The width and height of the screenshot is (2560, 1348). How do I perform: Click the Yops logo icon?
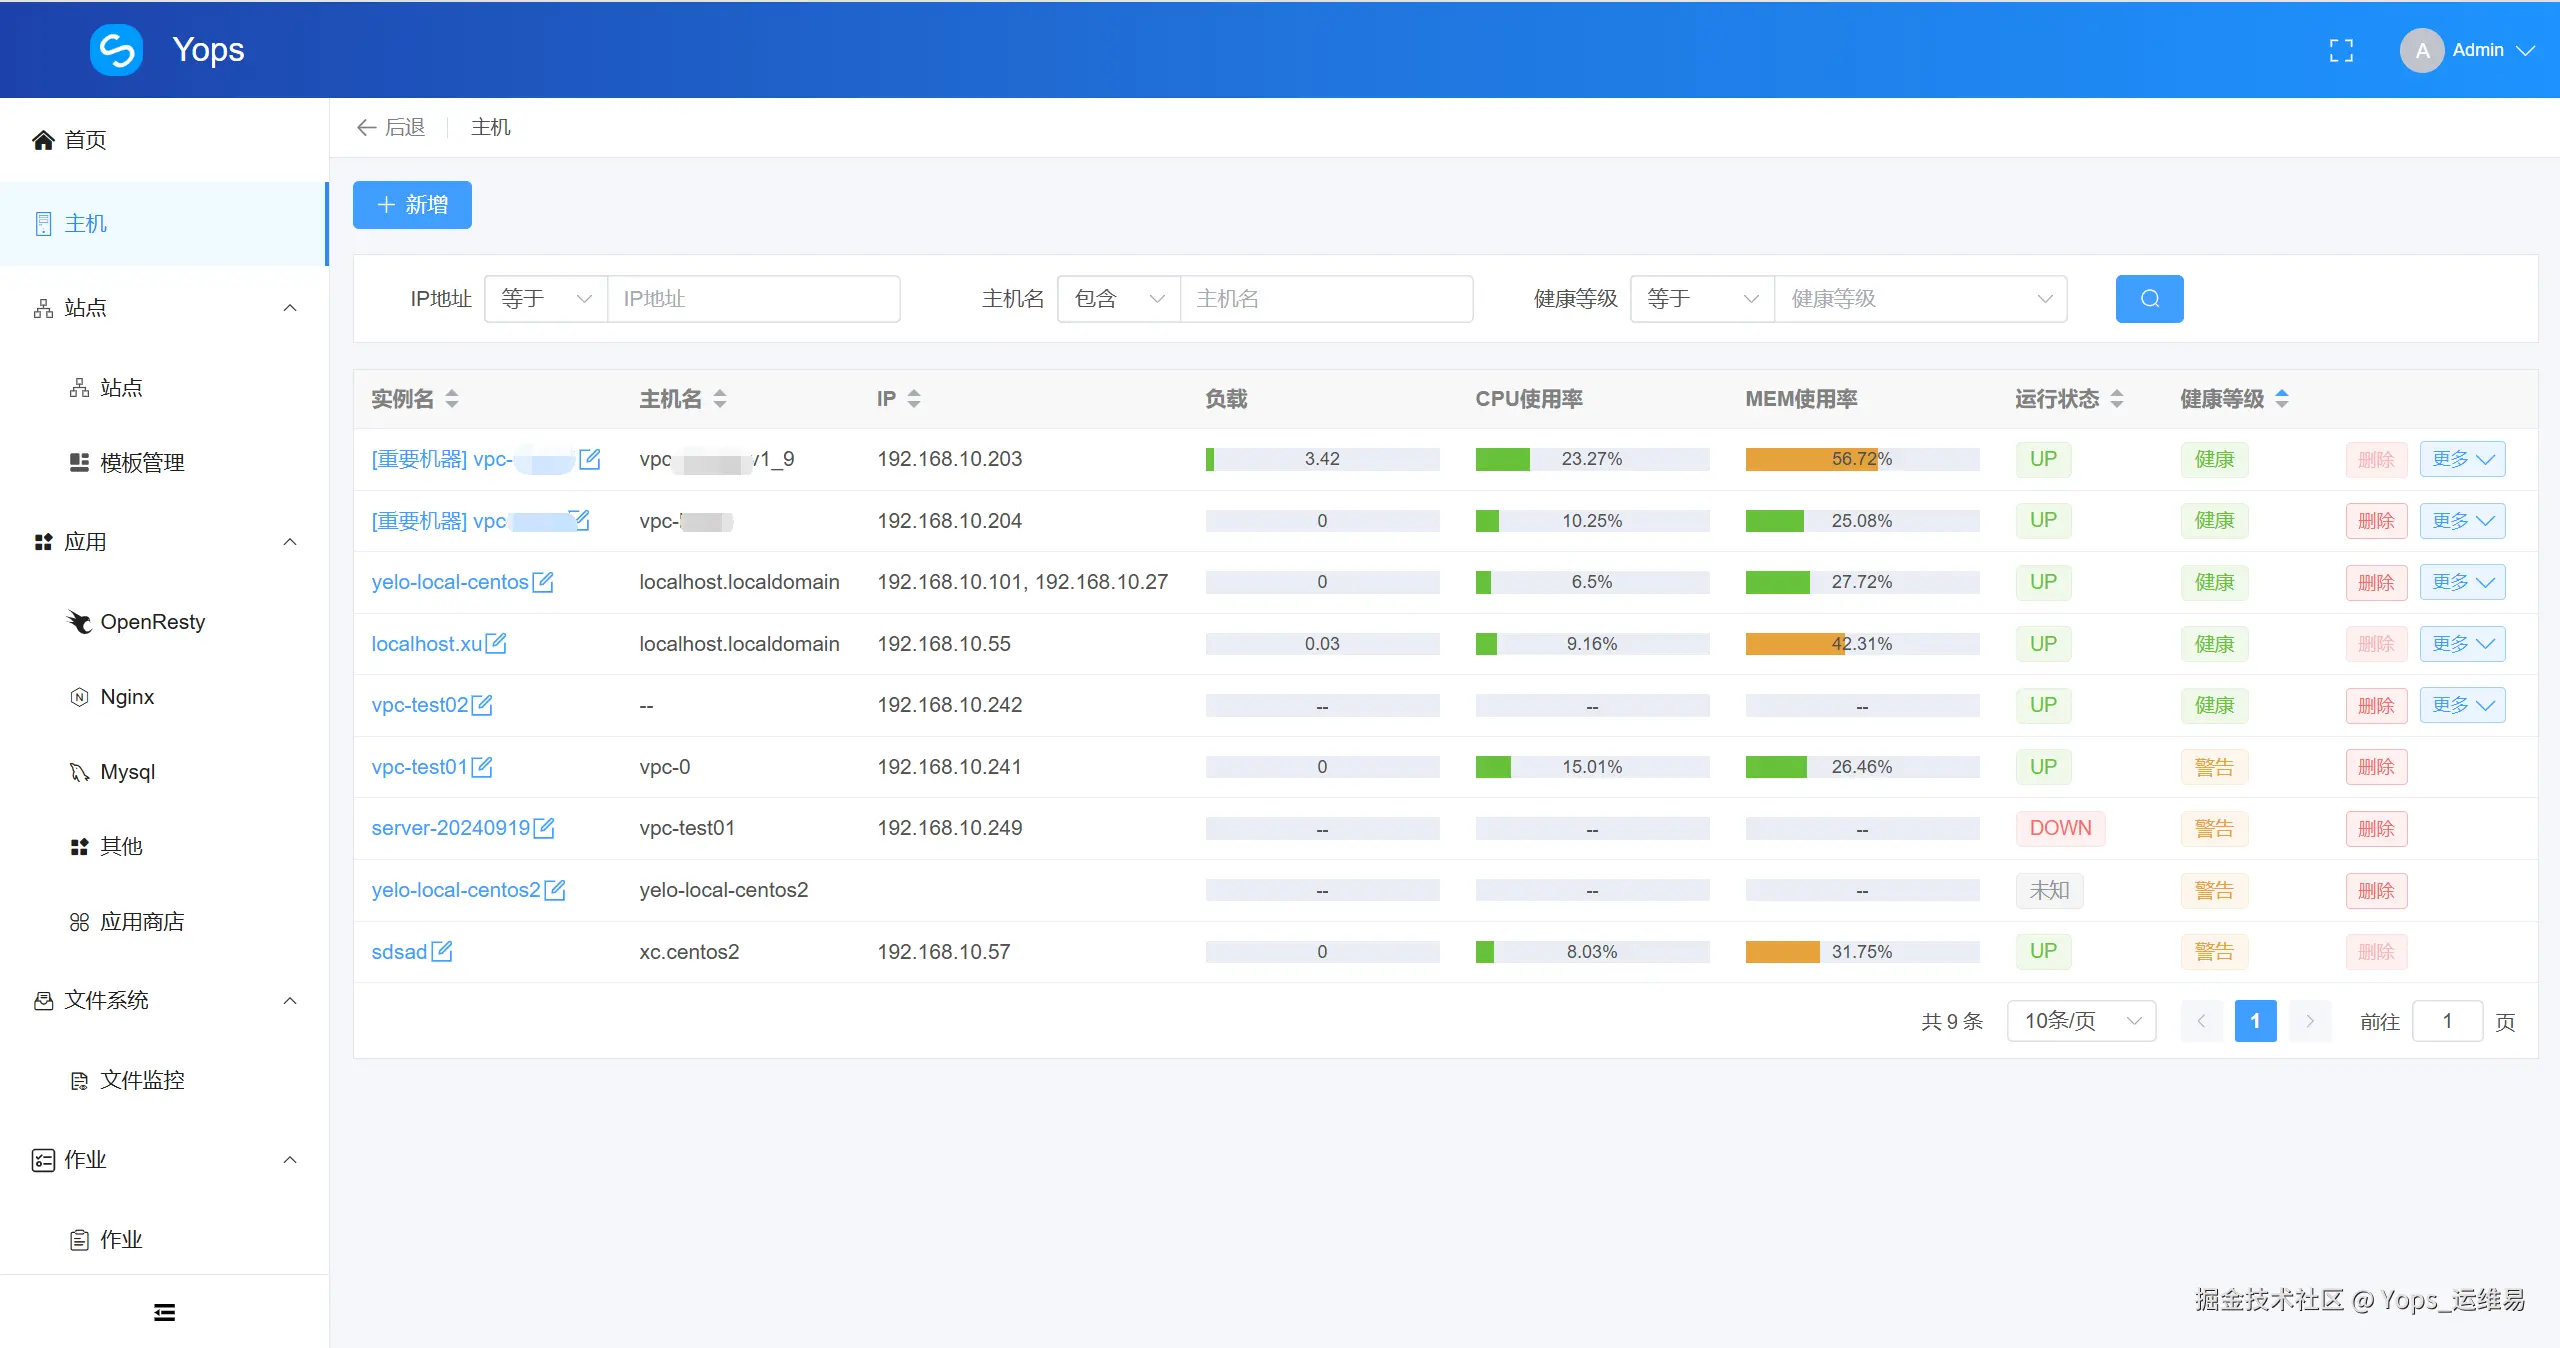pyautogui.click(x=116, y=50)
